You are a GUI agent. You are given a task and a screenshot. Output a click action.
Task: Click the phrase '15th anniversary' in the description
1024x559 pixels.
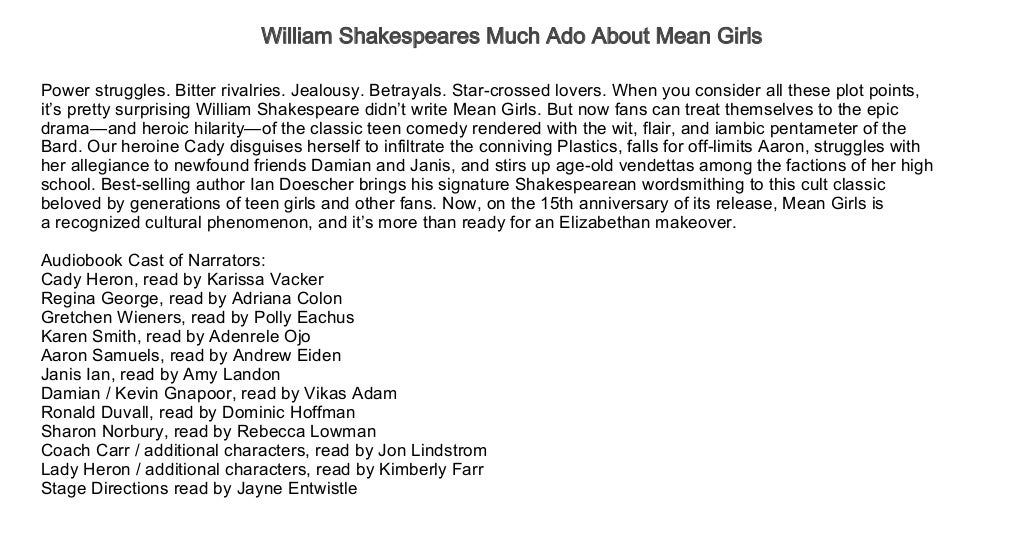579,205
